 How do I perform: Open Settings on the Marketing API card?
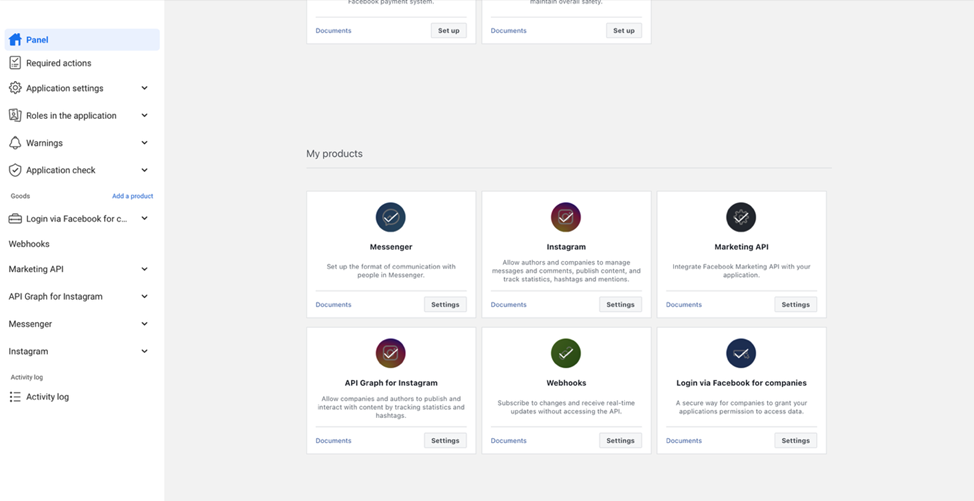[795, 305]
